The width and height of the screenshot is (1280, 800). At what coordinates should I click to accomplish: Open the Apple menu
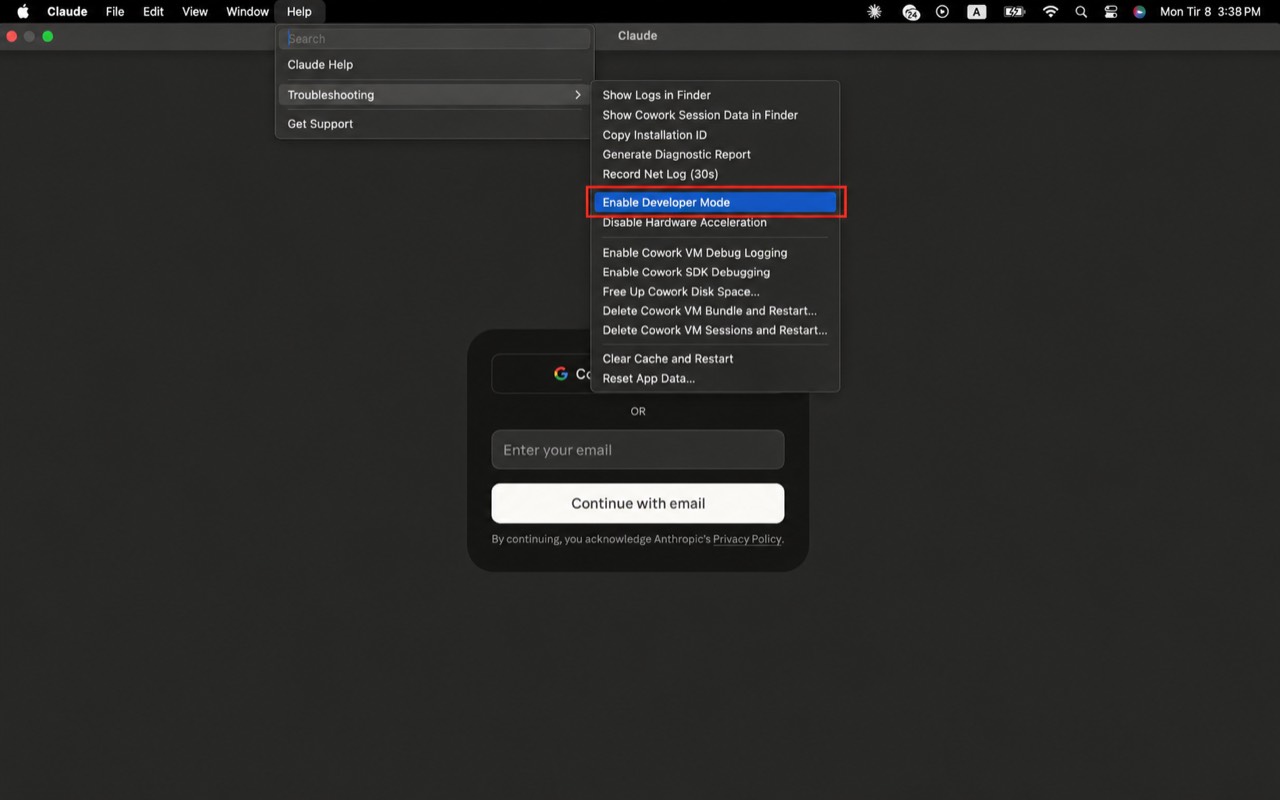(23, 12)
